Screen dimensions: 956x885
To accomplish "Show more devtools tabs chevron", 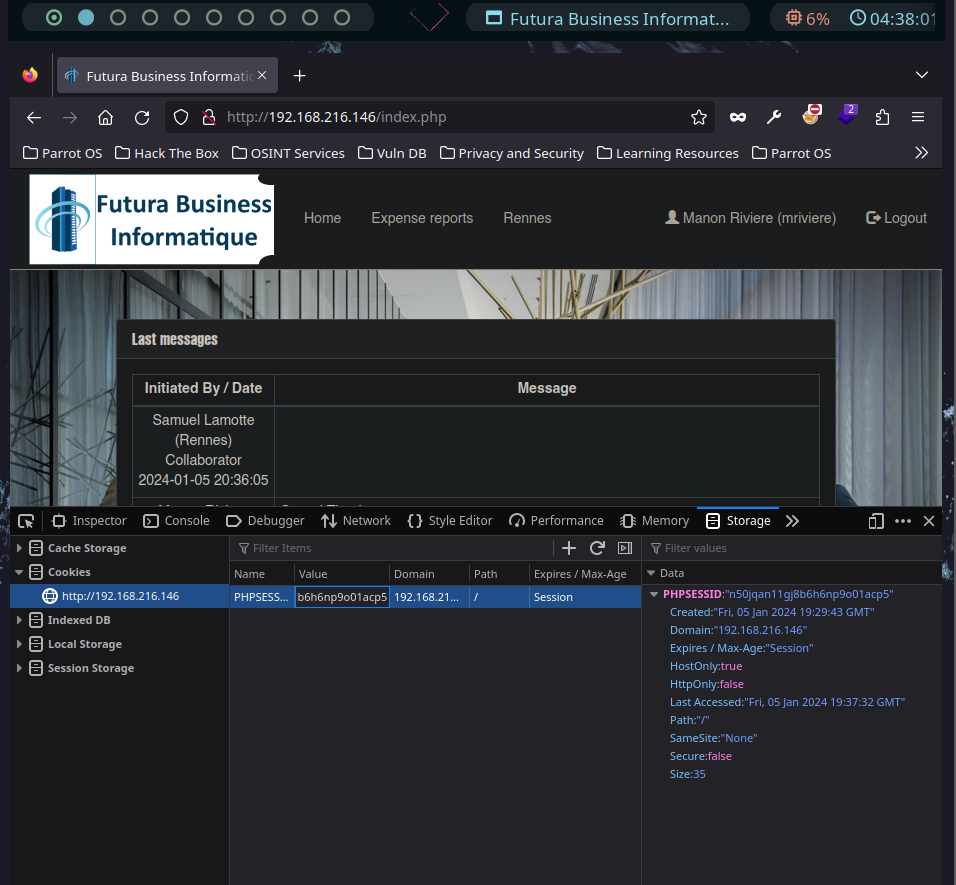I will 792,521.
